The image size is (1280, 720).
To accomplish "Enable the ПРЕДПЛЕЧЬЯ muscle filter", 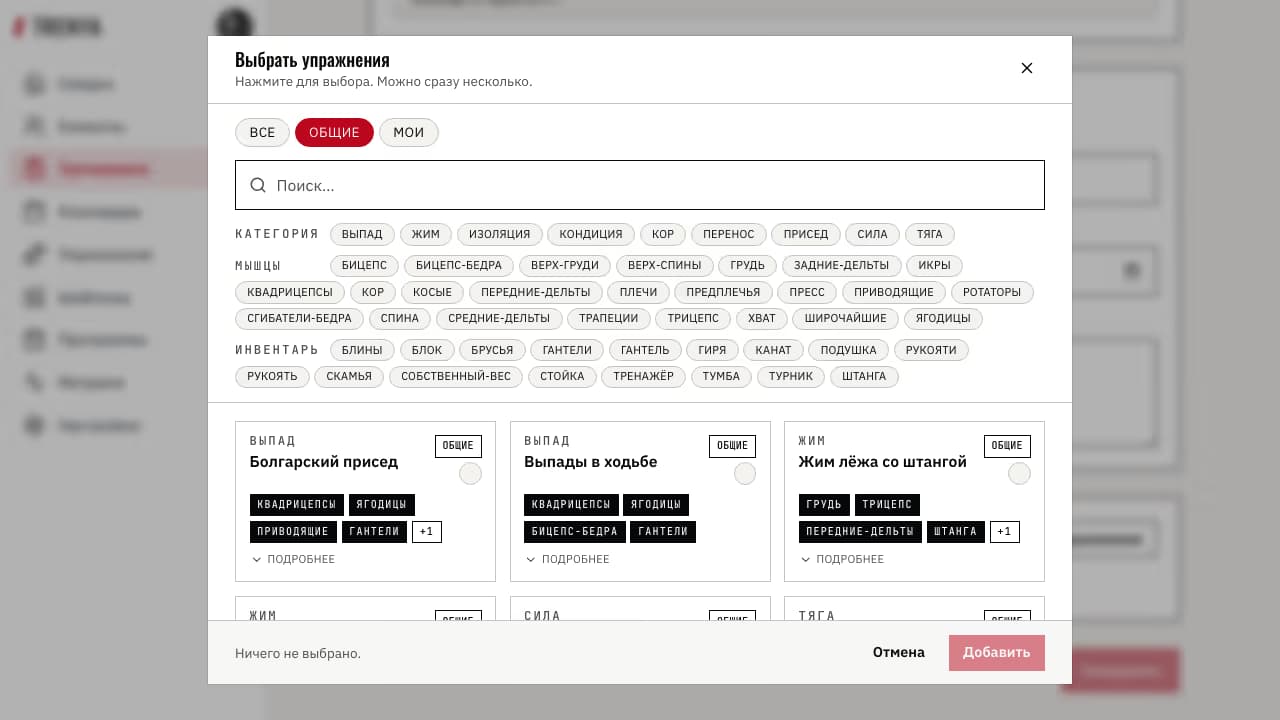I will click(723, 292).
